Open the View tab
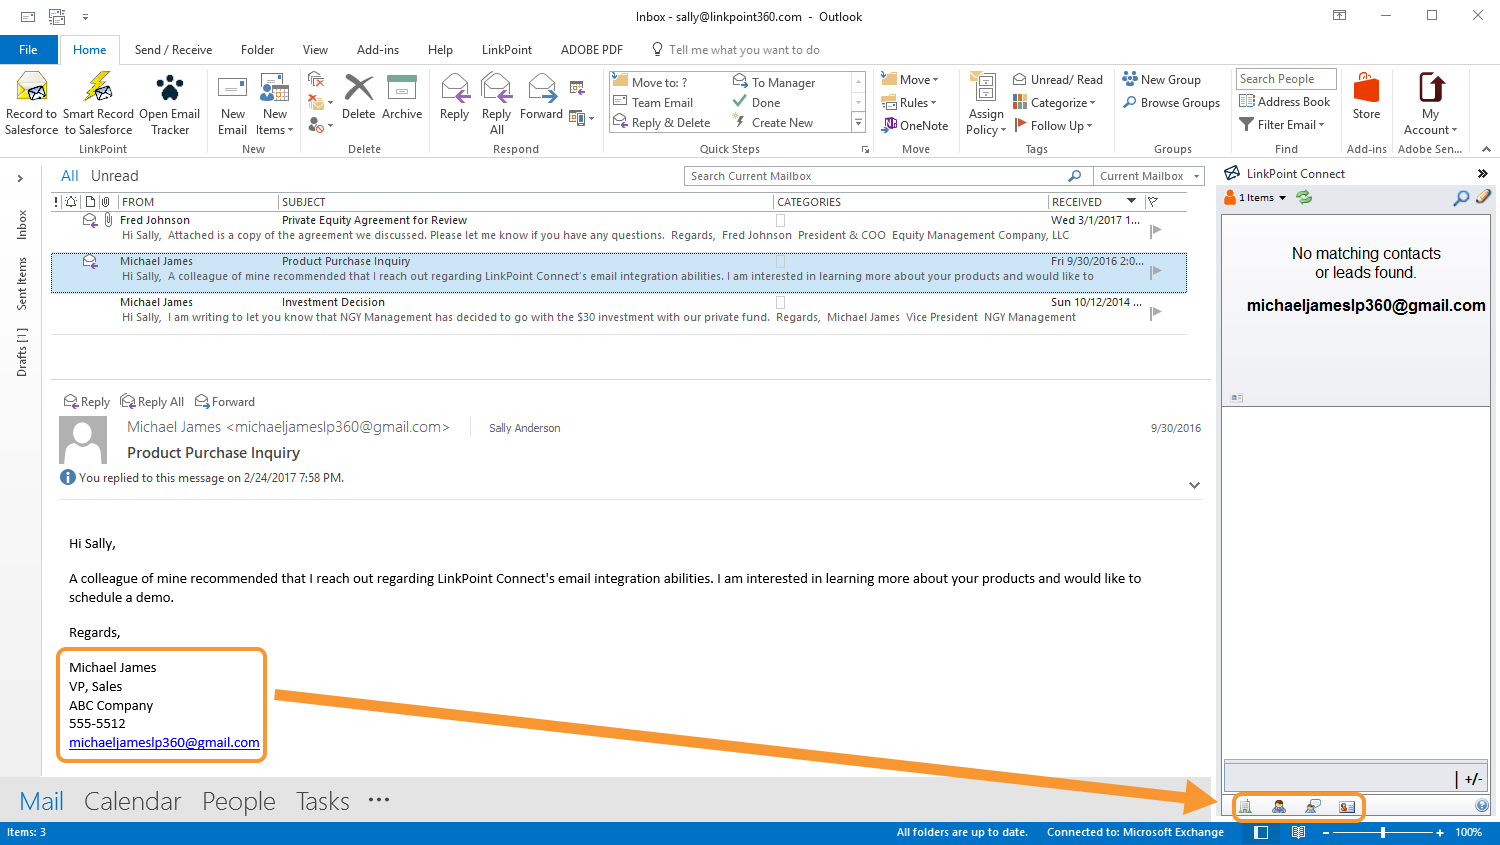Viewport: 1500px width, 845px height. pyautogui.click(x=315, y=50)
